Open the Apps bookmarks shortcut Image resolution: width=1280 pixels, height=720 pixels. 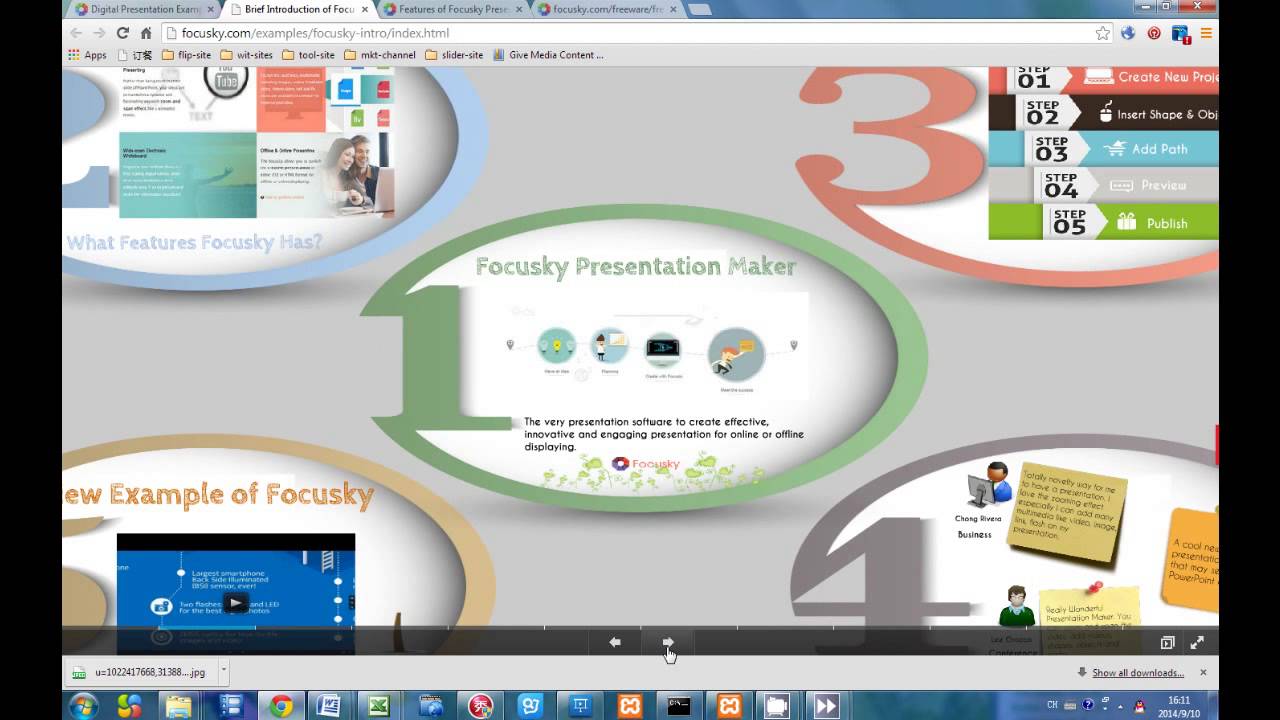coord(87,55)
